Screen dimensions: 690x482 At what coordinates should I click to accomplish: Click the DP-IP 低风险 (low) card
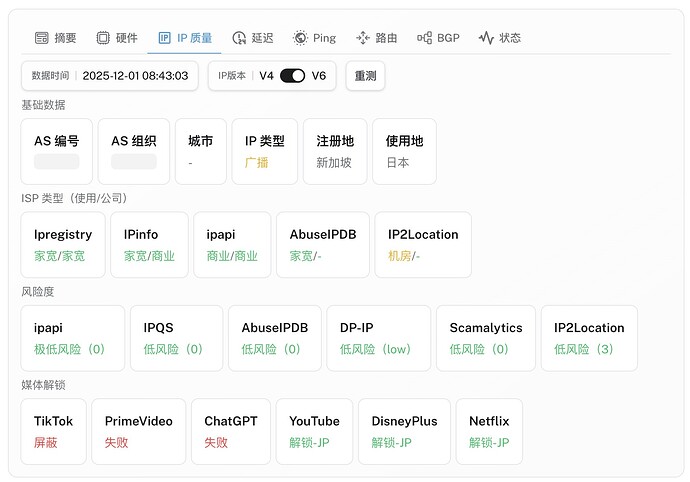[378, 338]
